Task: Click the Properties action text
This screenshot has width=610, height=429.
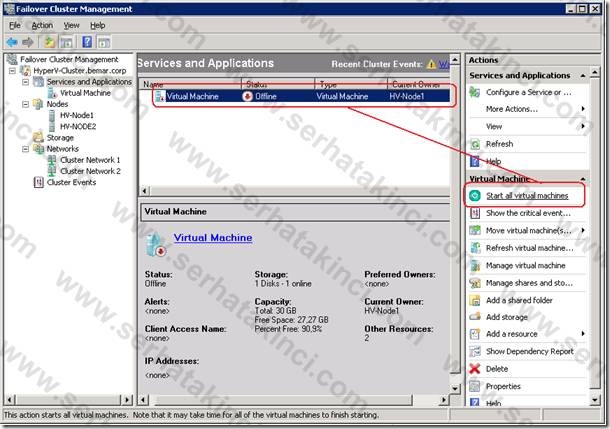Action: (503, 386)
